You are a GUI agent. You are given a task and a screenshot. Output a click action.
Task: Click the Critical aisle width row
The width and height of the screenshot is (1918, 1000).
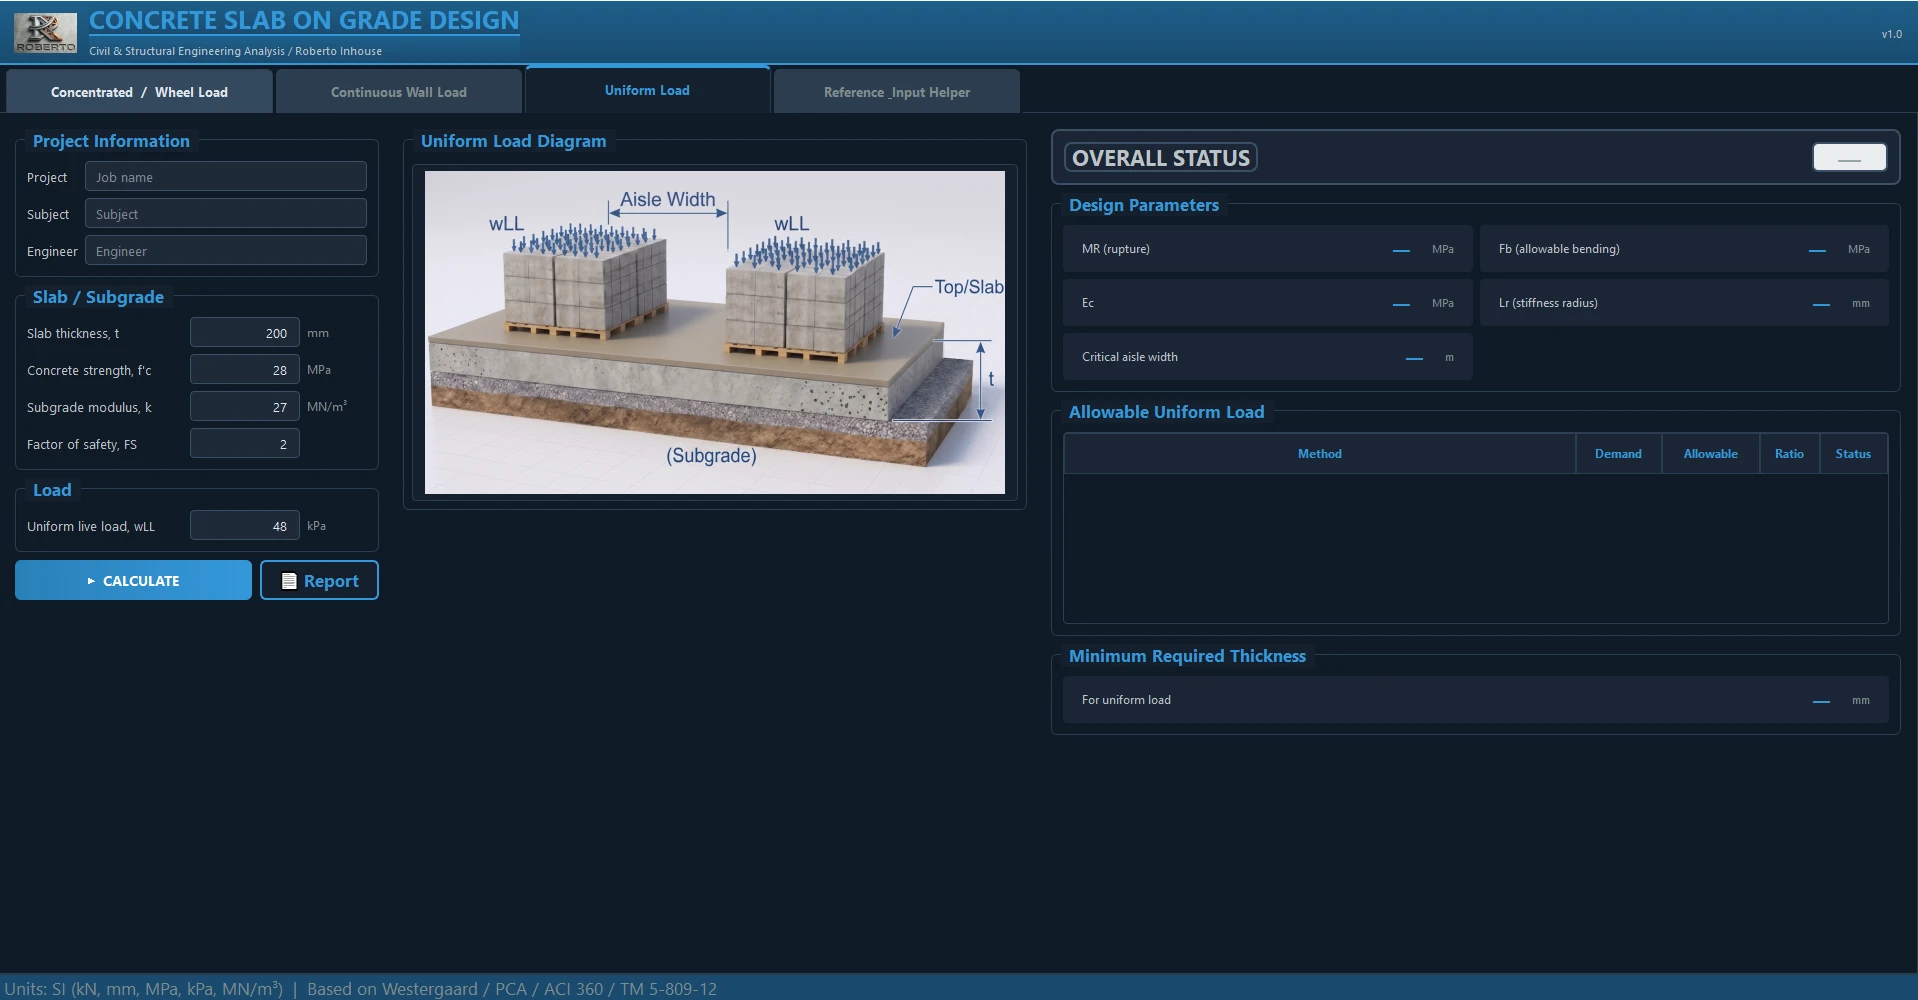point(1267,357)
